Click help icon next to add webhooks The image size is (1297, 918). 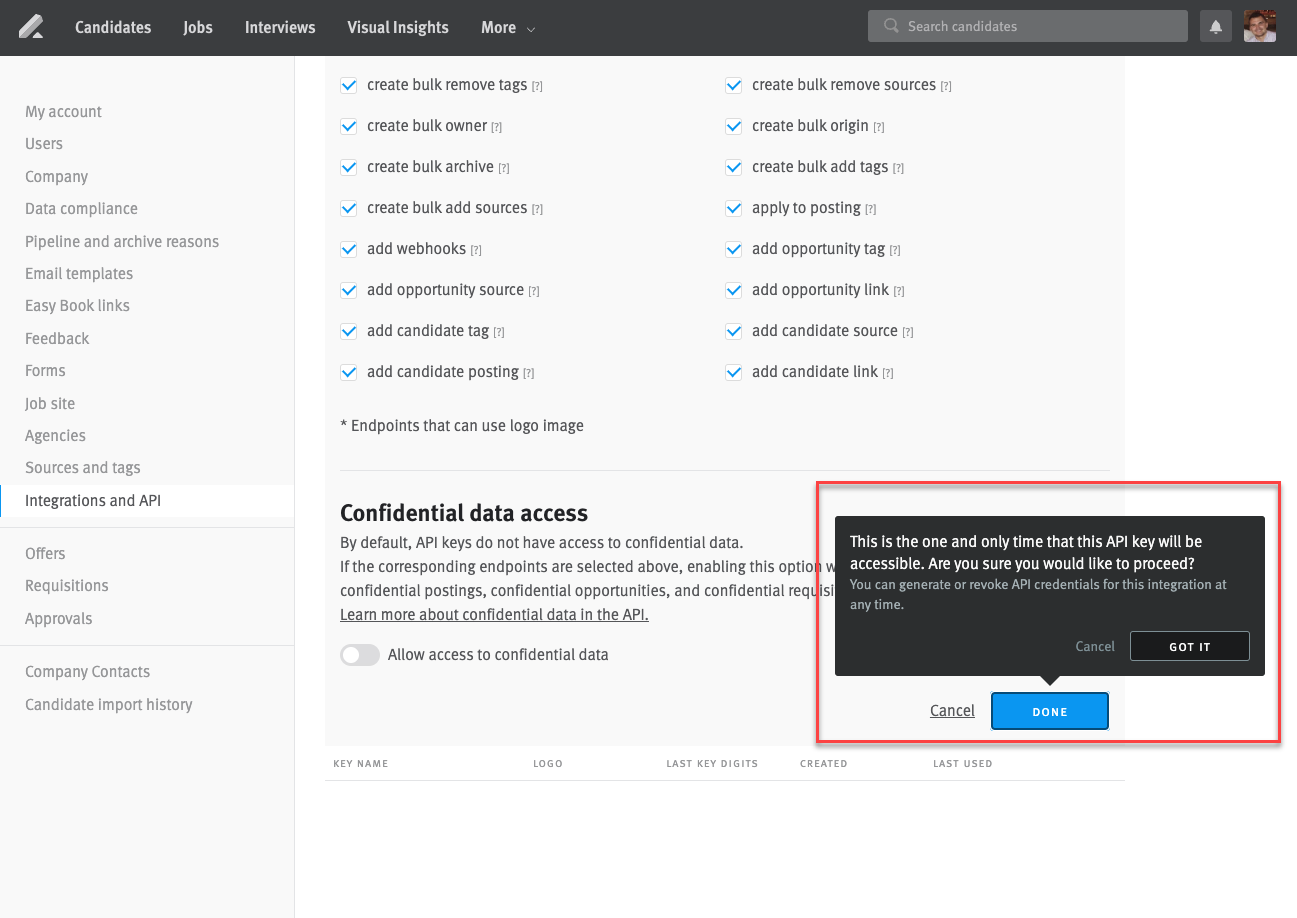476,250
